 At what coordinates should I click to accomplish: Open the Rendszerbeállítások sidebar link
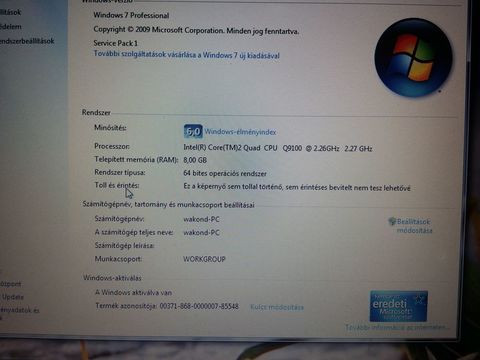point(27,41)
